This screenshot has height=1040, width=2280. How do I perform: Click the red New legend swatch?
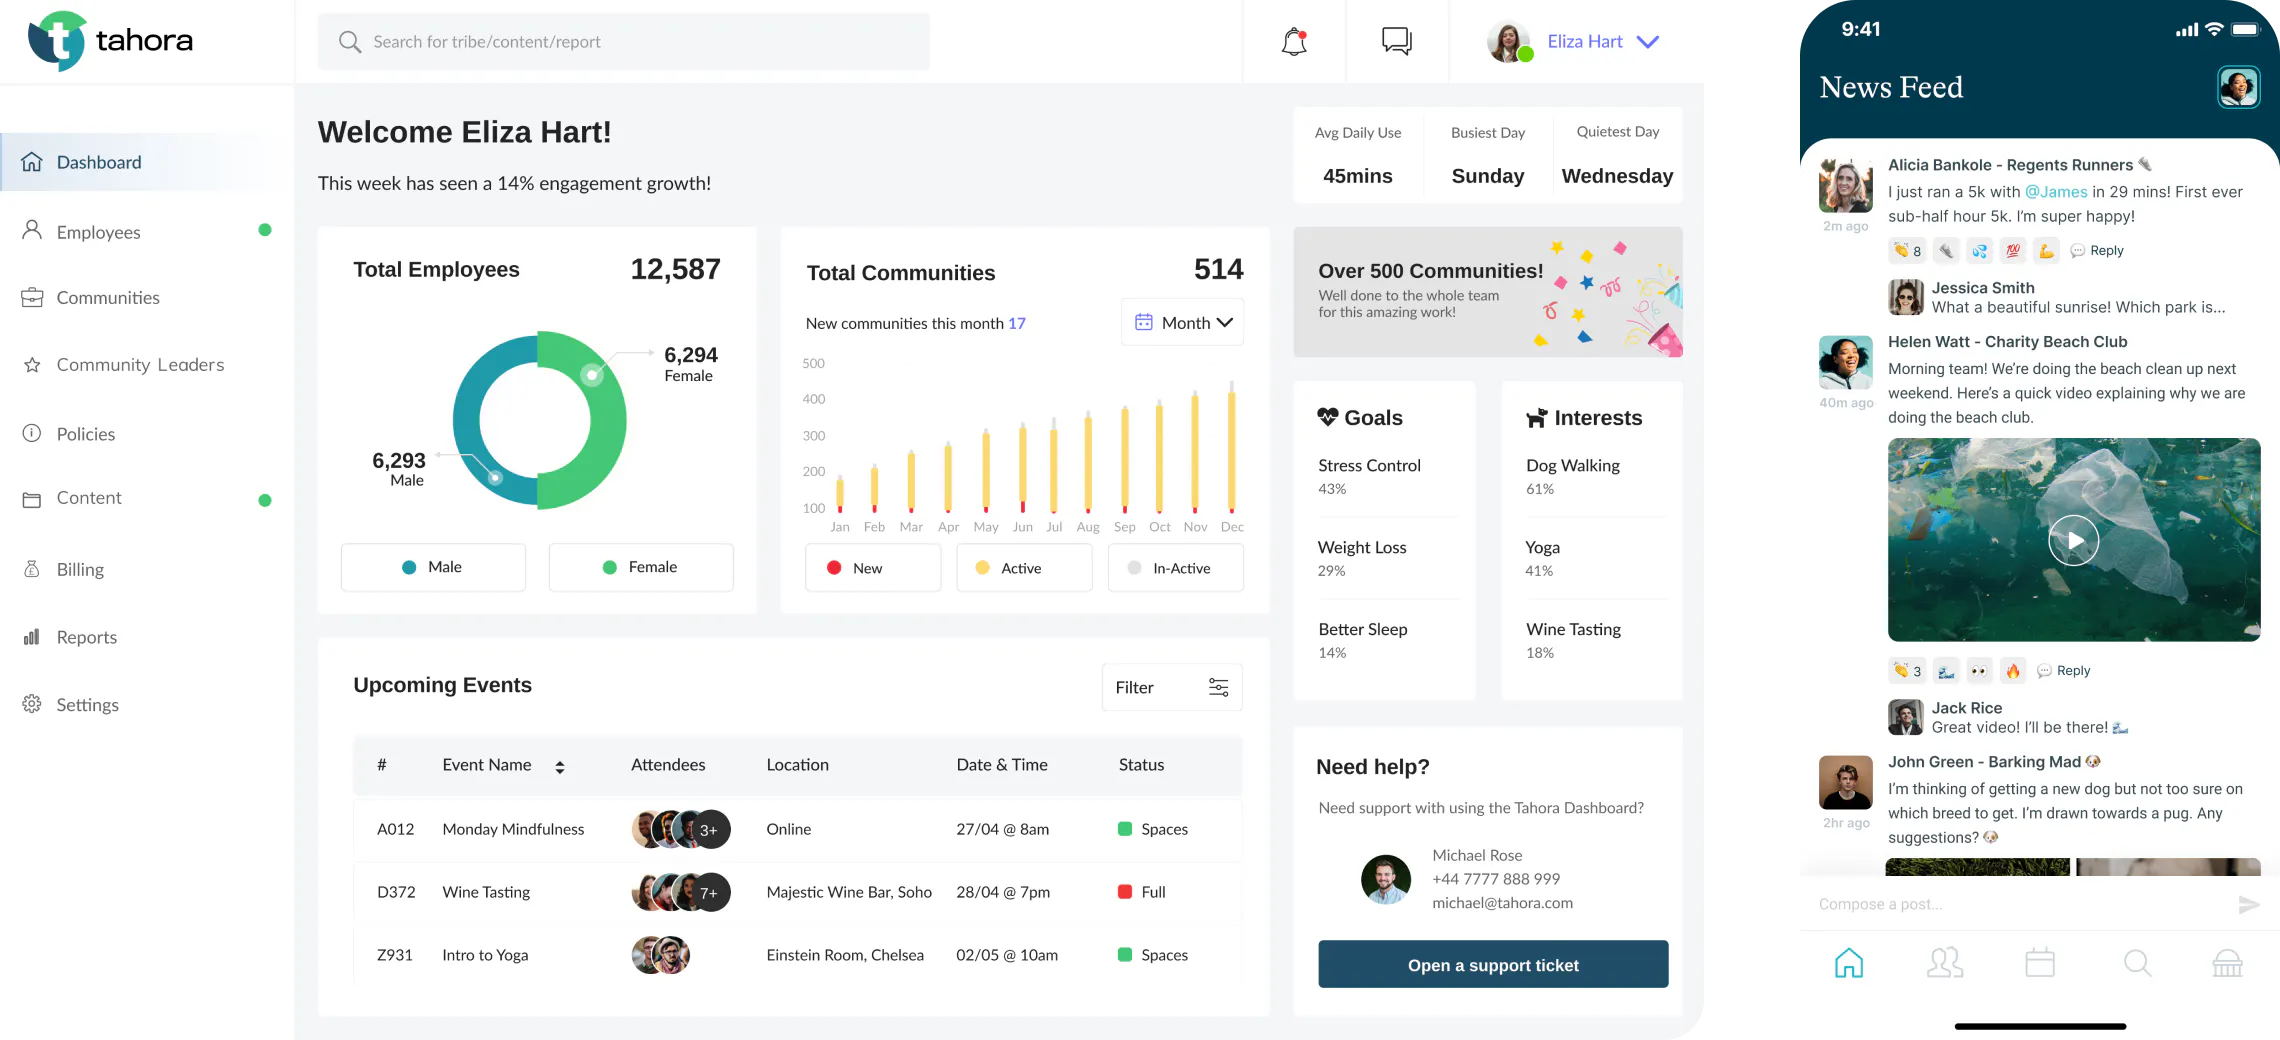(834, 568)
